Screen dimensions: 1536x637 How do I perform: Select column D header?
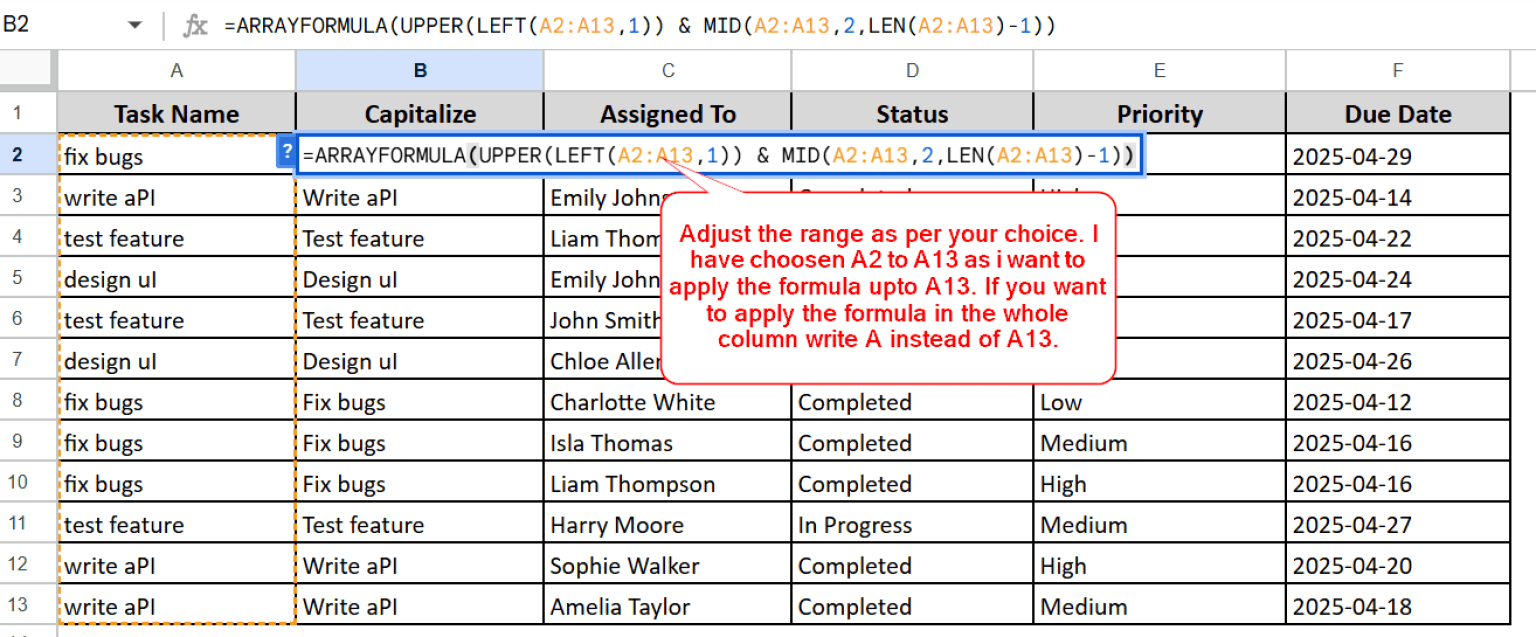(912, 70)
